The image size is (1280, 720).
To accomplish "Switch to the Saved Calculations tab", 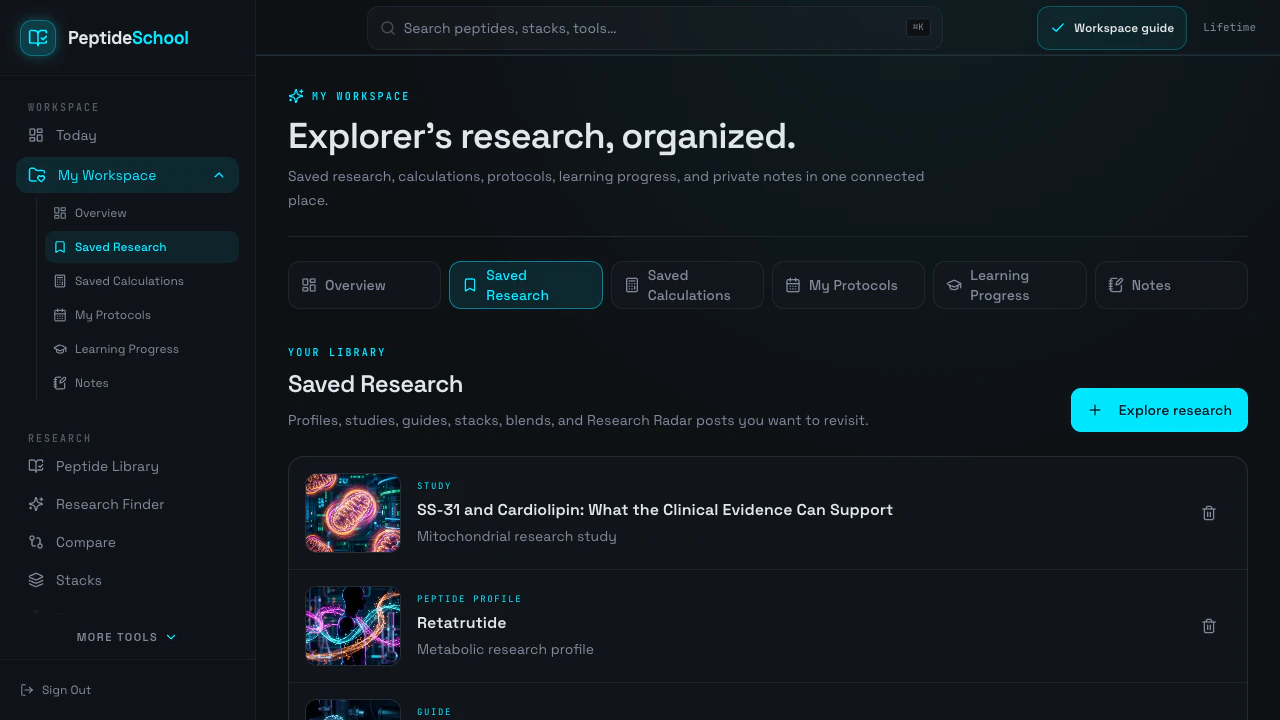I will pos(687,285).
